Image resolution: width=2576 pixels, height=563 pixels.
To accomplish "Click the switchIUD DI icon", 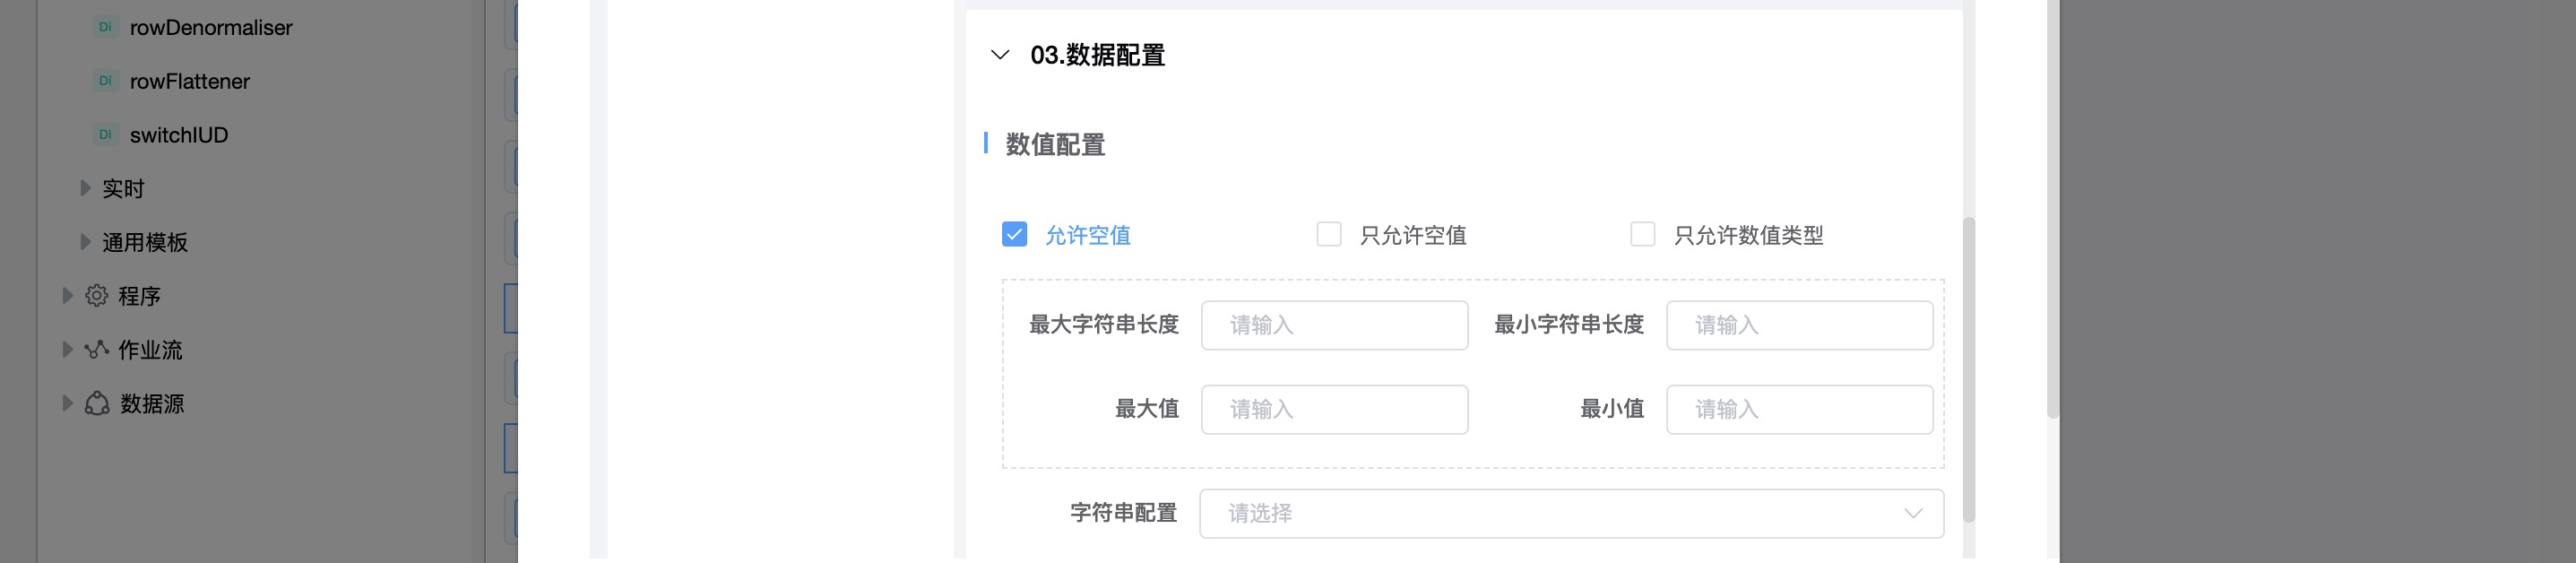I will (105, 135).
